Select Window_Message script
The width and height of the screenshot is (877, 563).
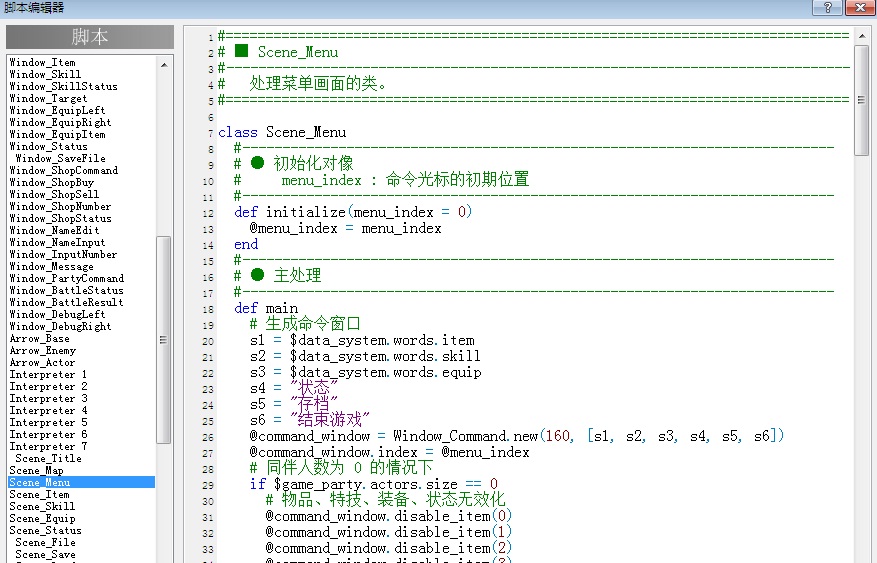point(51,267)
